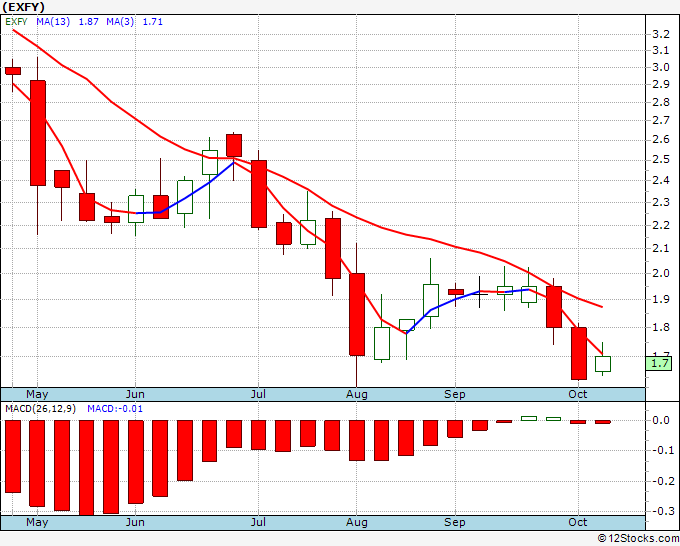This screenshot has height=546, width=680.
Task: Click the 2.1 price axis label
Action: (x=660, y=248)
